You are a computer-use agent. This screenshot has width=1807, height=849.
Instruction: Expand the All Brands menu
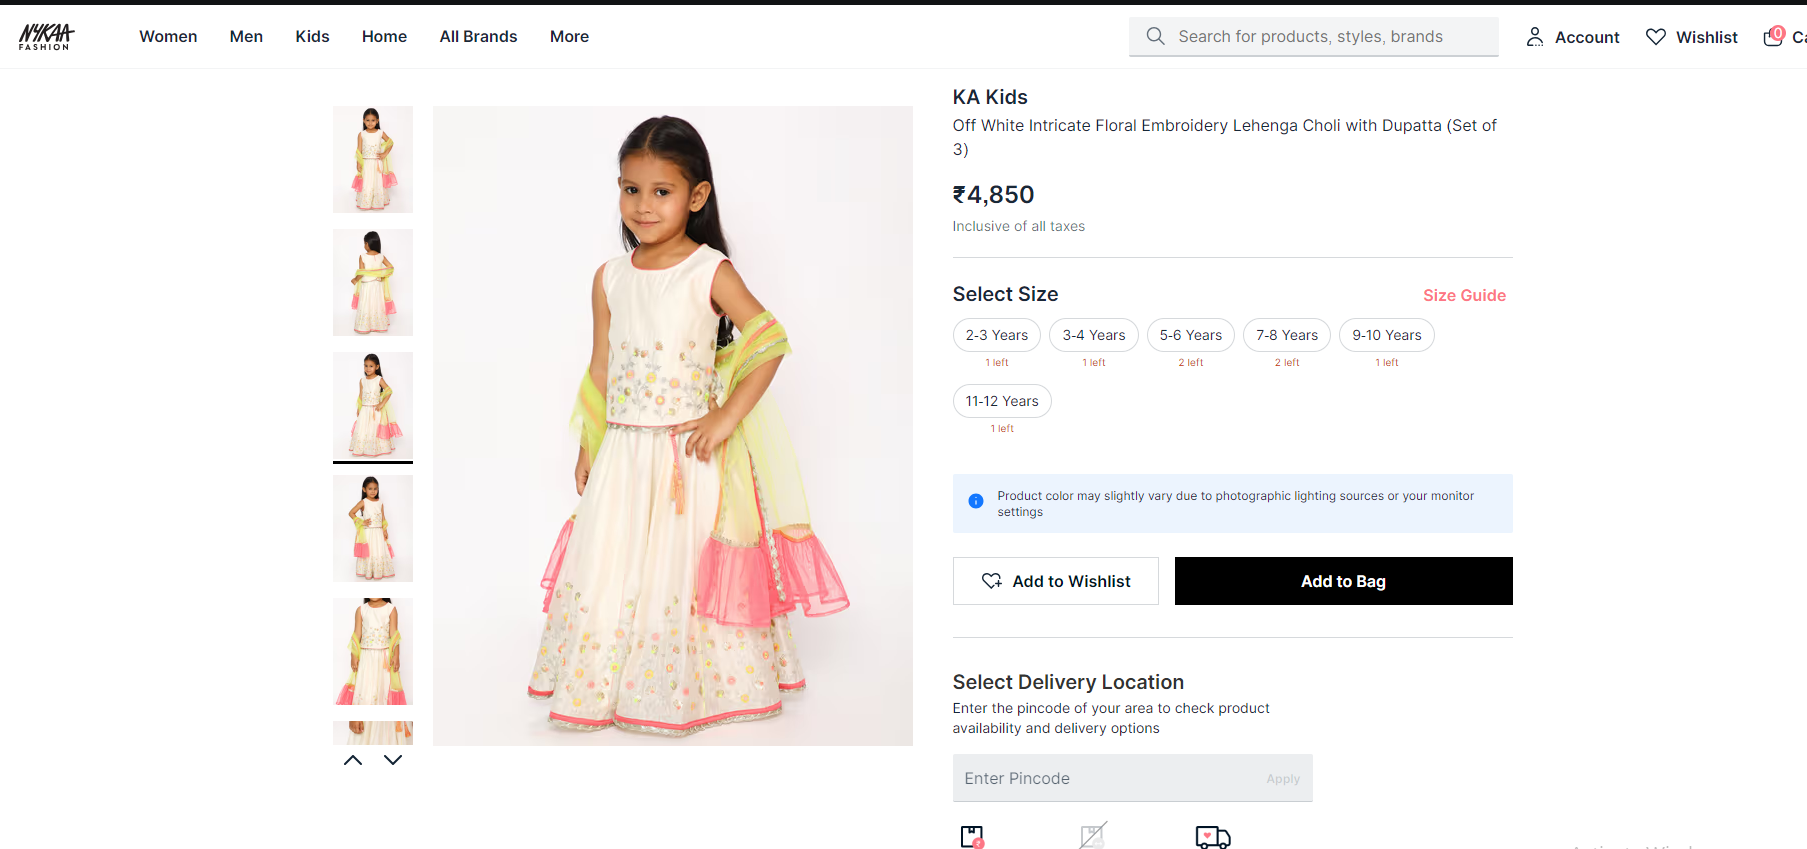tap(478, 37)
